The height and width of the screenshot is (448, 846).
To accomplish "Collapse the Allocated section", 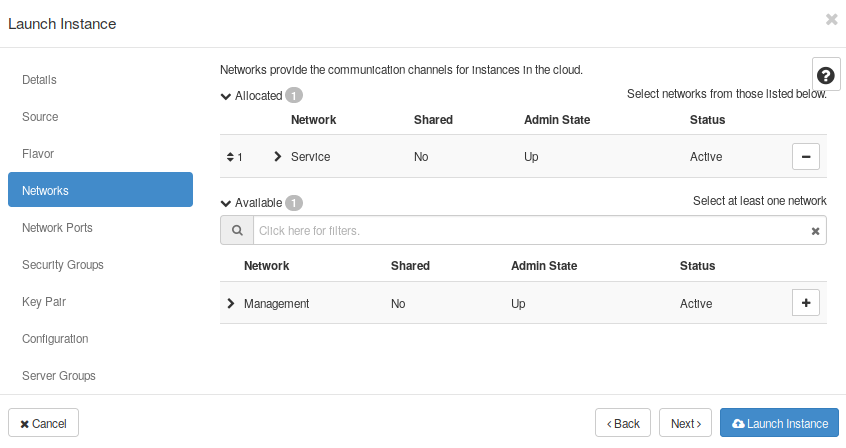I will 226,96.
